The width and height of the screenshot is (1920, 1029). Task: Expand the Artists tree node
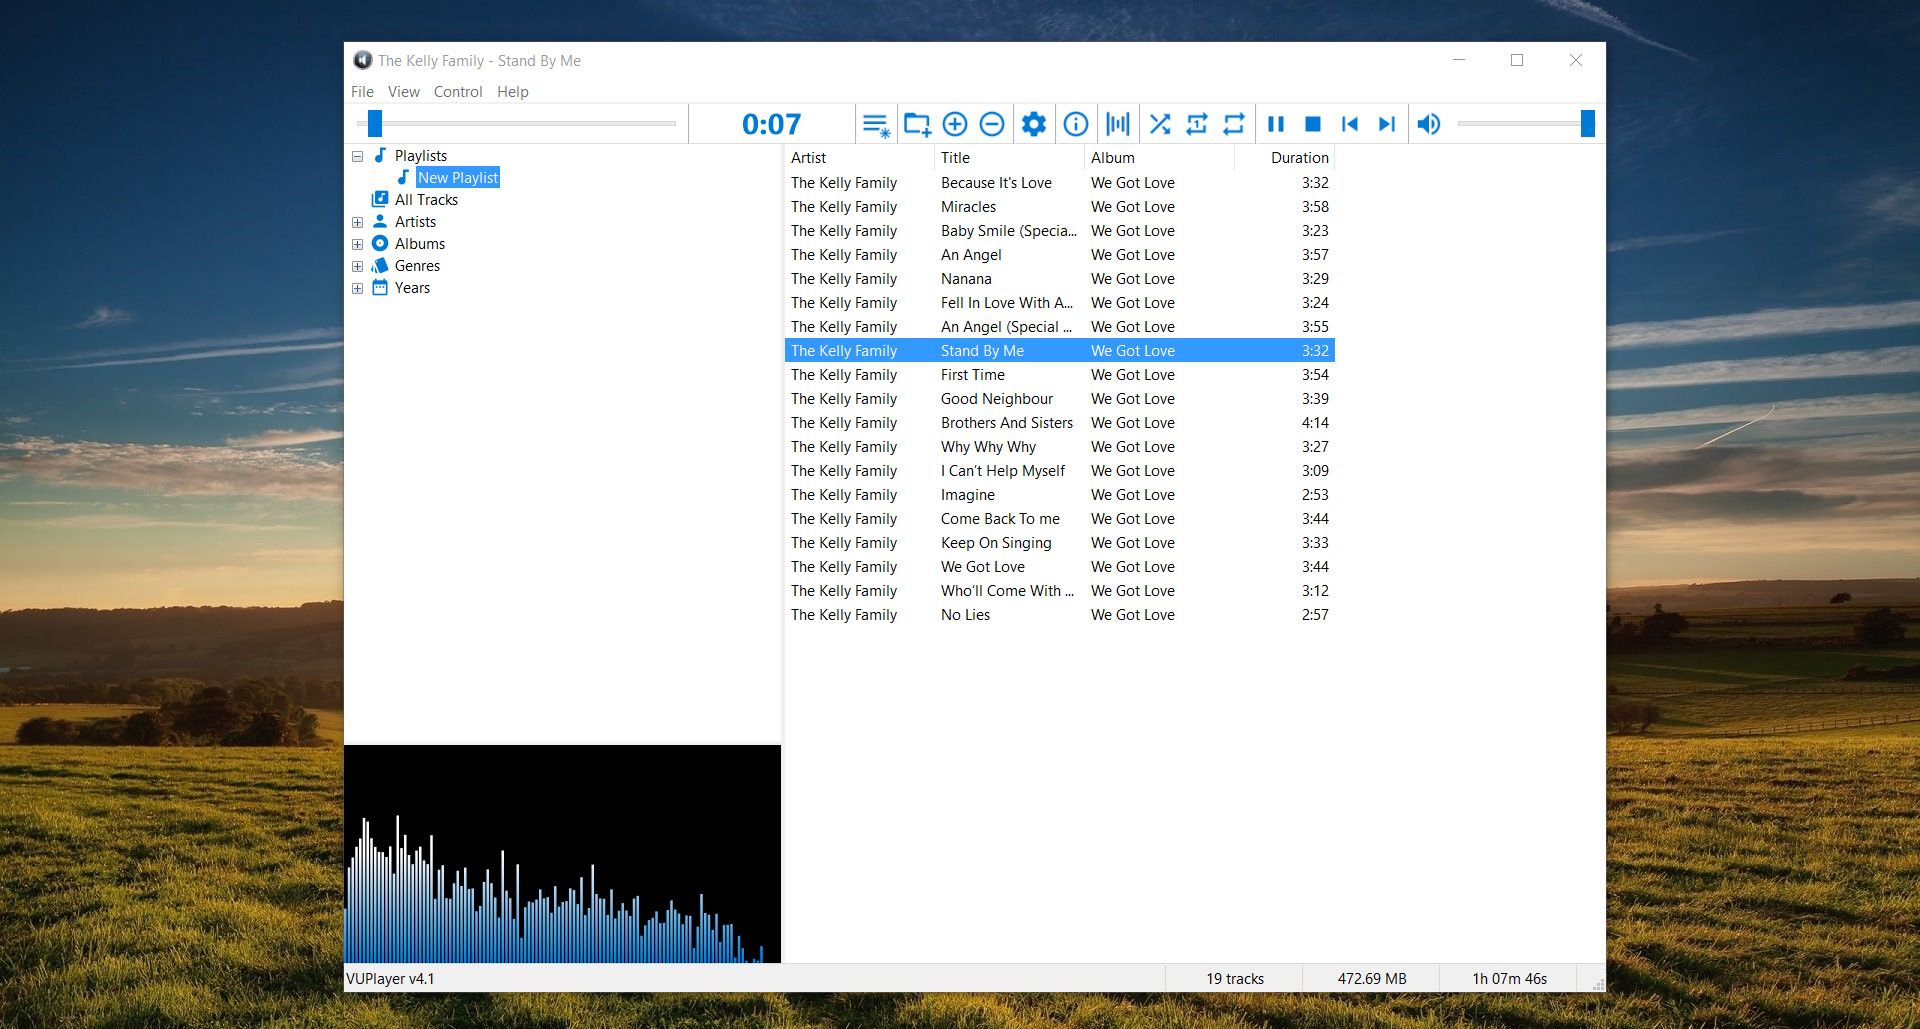pos(358,221)
